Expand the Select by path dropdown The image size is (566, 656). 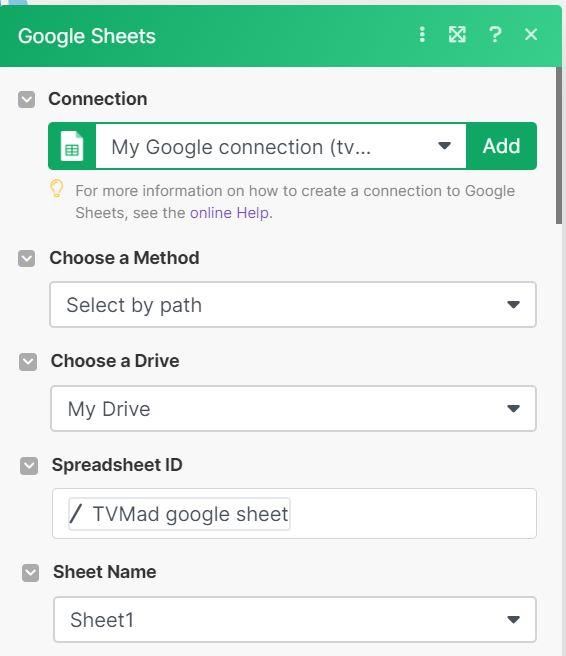tap(293, 305)
